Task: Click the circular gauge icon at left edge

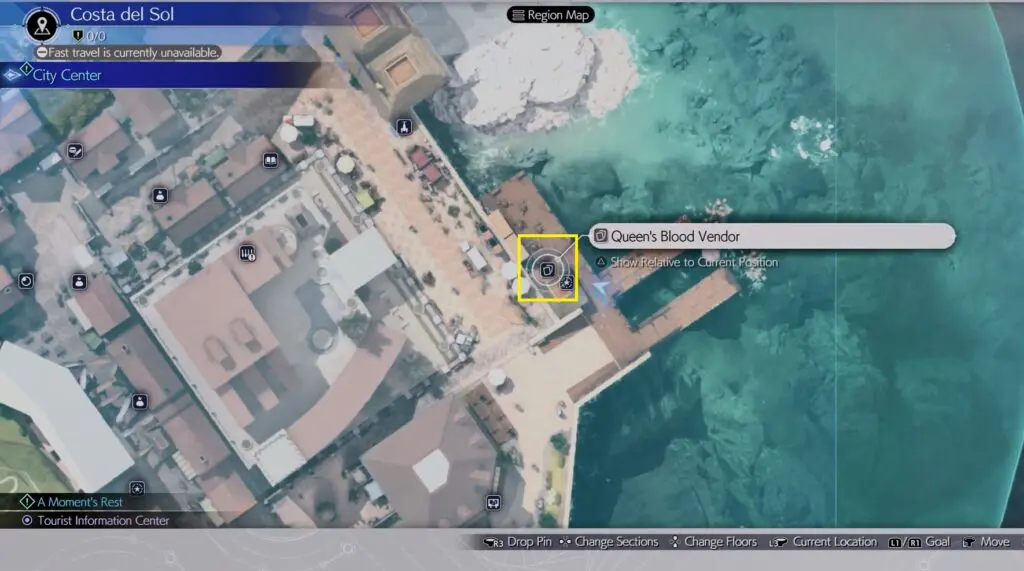Action: (26, 281)
